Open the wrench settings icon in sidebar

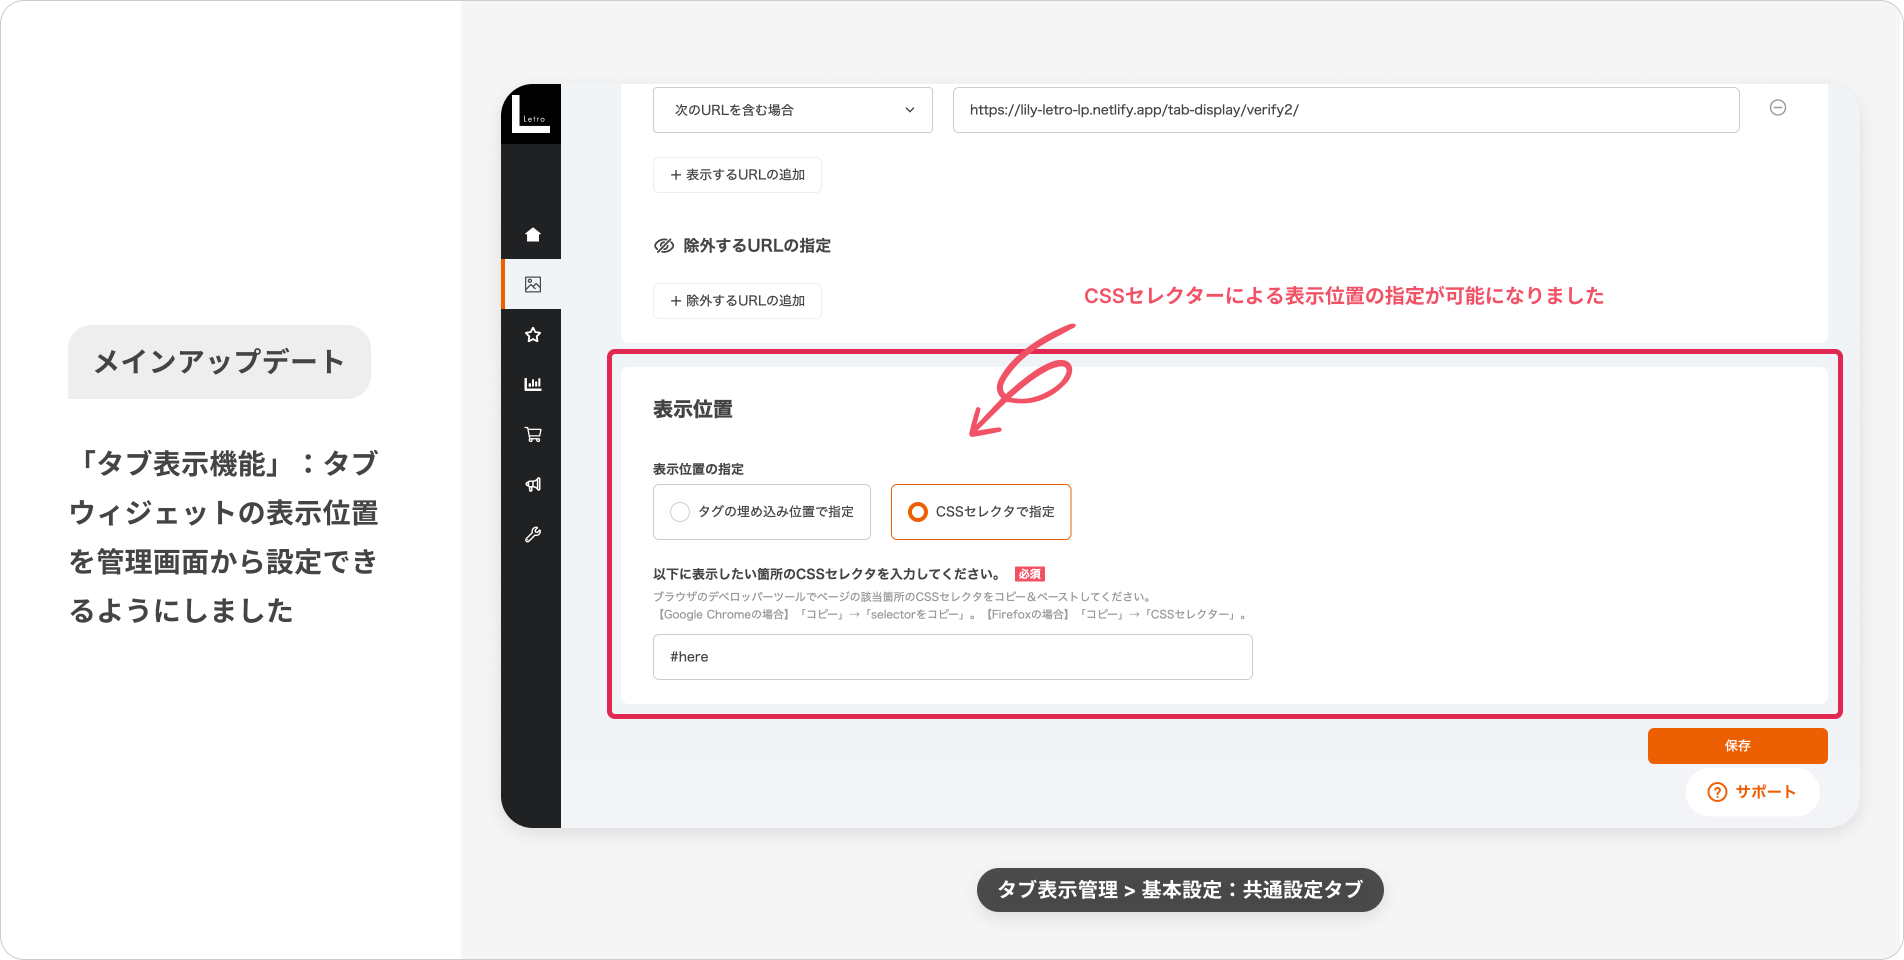(x=533, y=534)
